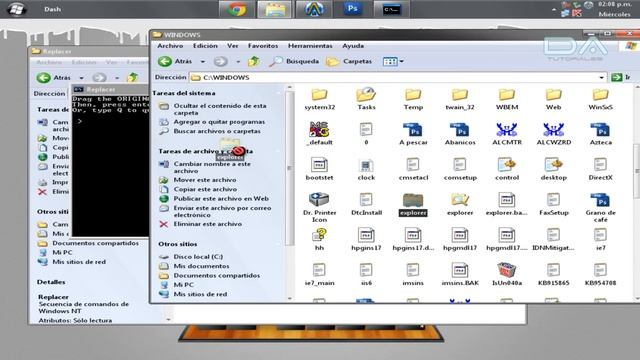Select the _default file icon
Screen dimensions: 640x360
tap(320, 133)
